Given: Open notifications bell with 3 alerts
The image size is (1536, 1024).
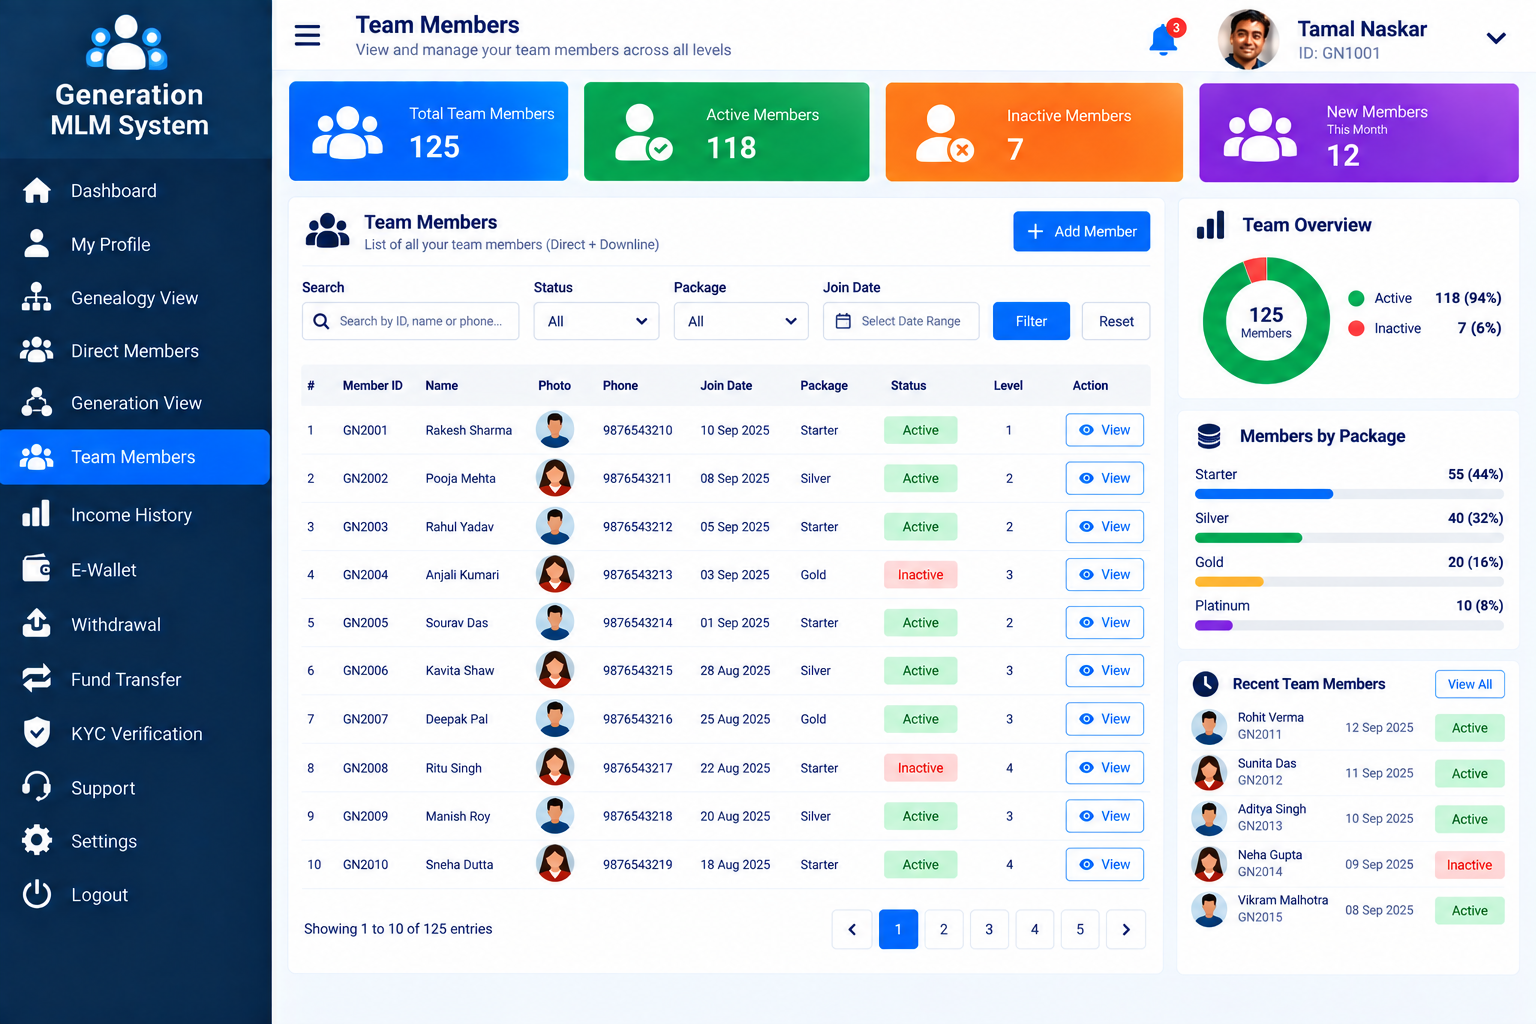Looking at the screenshot, I should point(1164,39).
